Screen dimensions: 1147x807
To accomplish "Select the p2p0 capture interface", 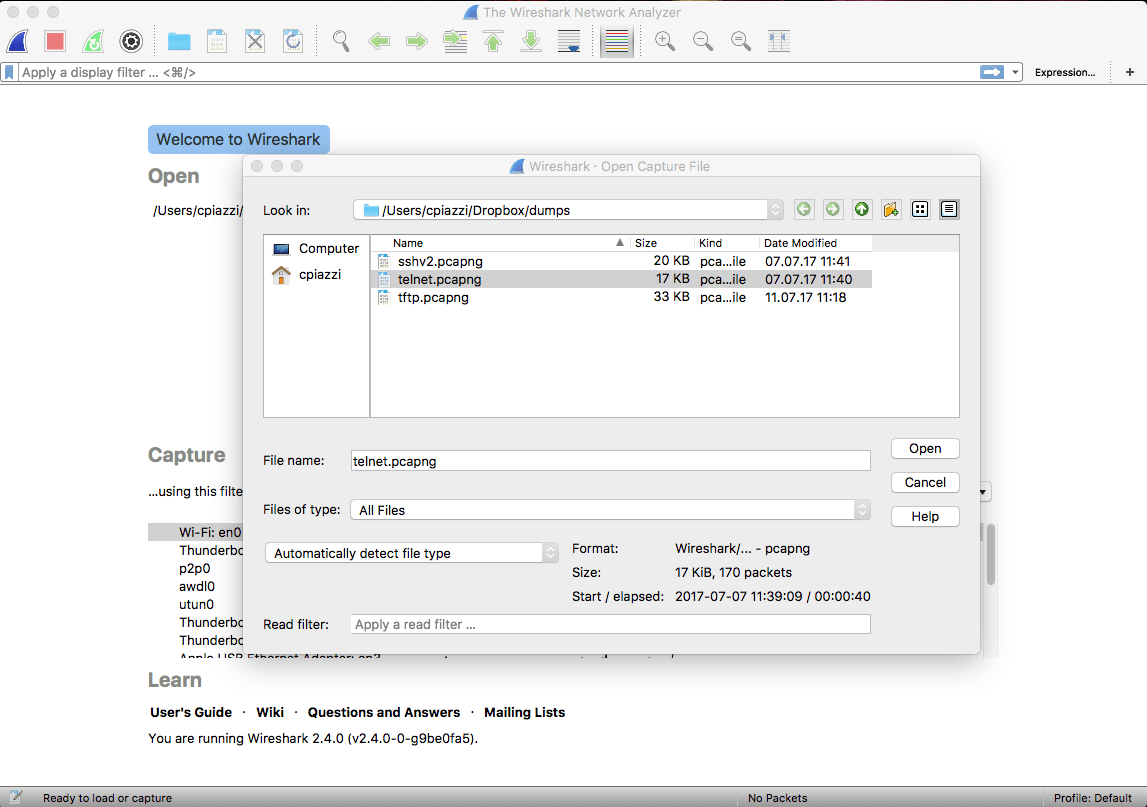I will (x=195, y=568).
